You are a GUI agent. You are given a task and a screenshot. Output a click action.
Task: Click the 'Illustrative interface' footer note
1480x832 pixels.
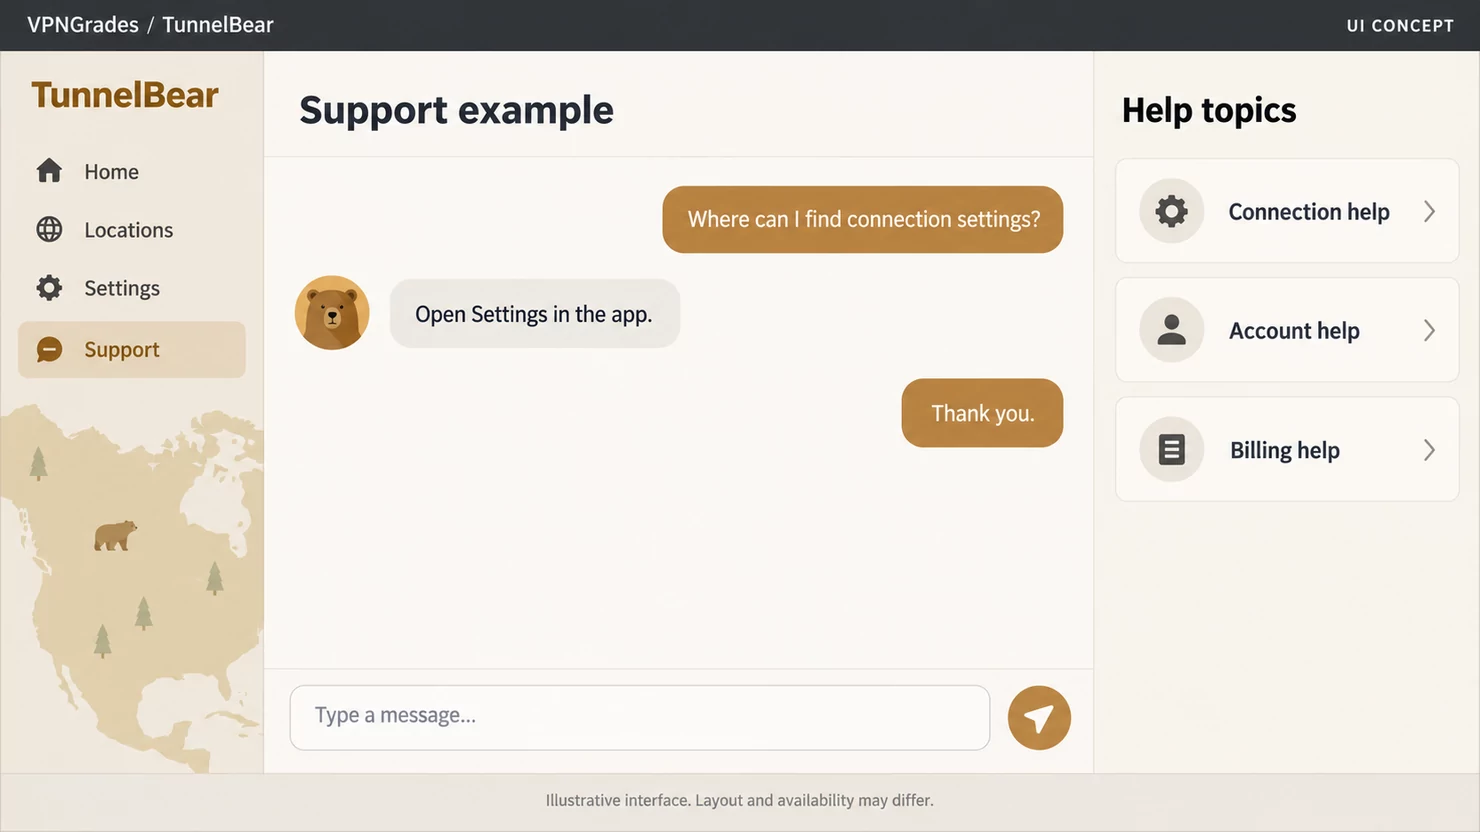click(740, 800)
